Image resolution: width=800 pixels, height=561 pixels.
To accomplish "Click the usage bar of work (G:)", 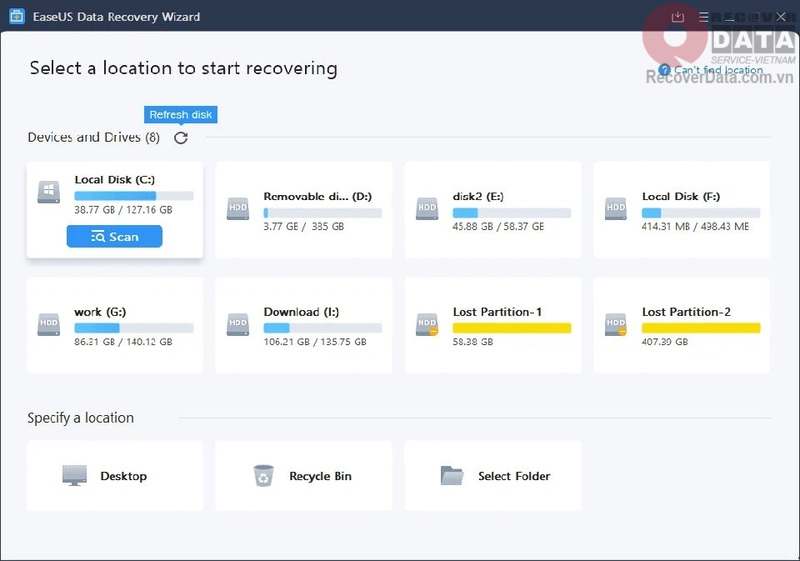I will (x=134, y=328).
